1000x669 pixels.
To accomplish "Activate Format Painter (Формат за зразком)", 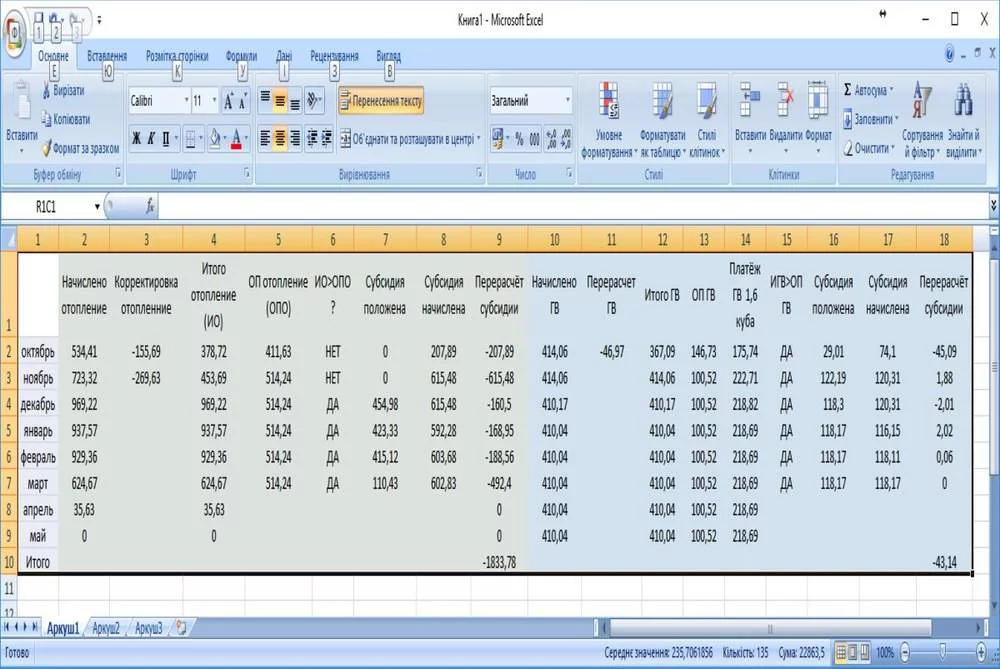I will point(80,148).
